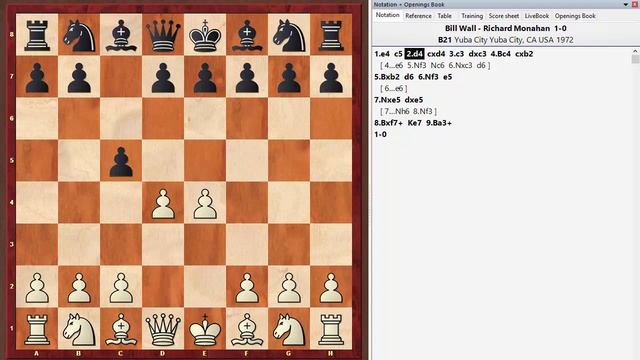Jump to move 1.e4 in notation
The height and width of the screenshot is (360, 640).
point(382,54)
